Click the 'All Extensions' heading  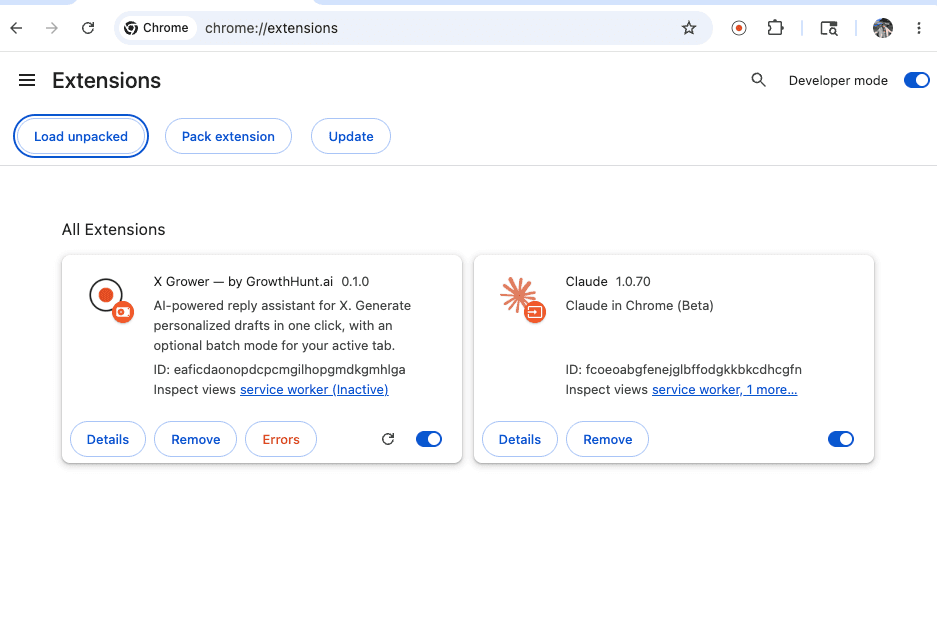click(114, 229)
